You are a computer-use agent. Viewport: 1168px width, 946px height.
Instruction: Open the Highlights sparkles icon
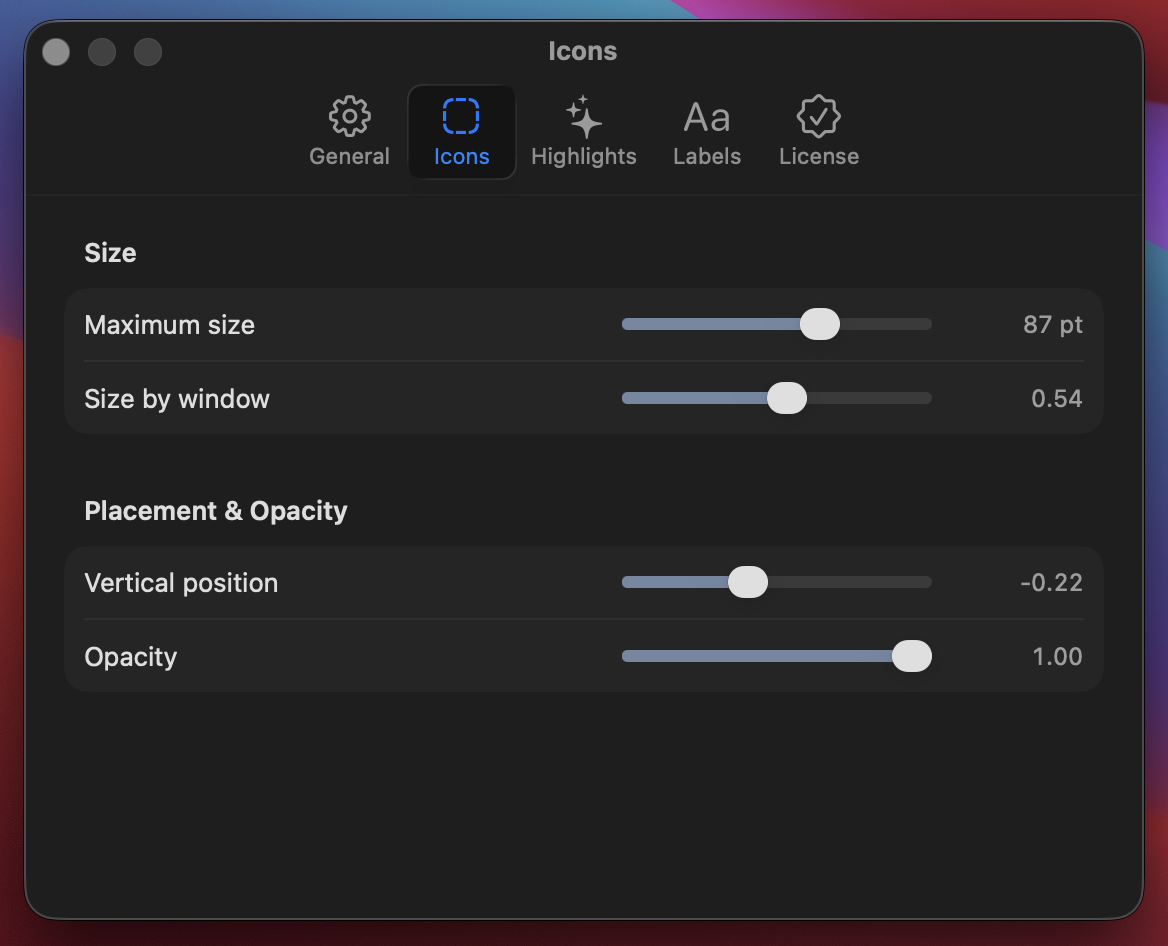583,116
